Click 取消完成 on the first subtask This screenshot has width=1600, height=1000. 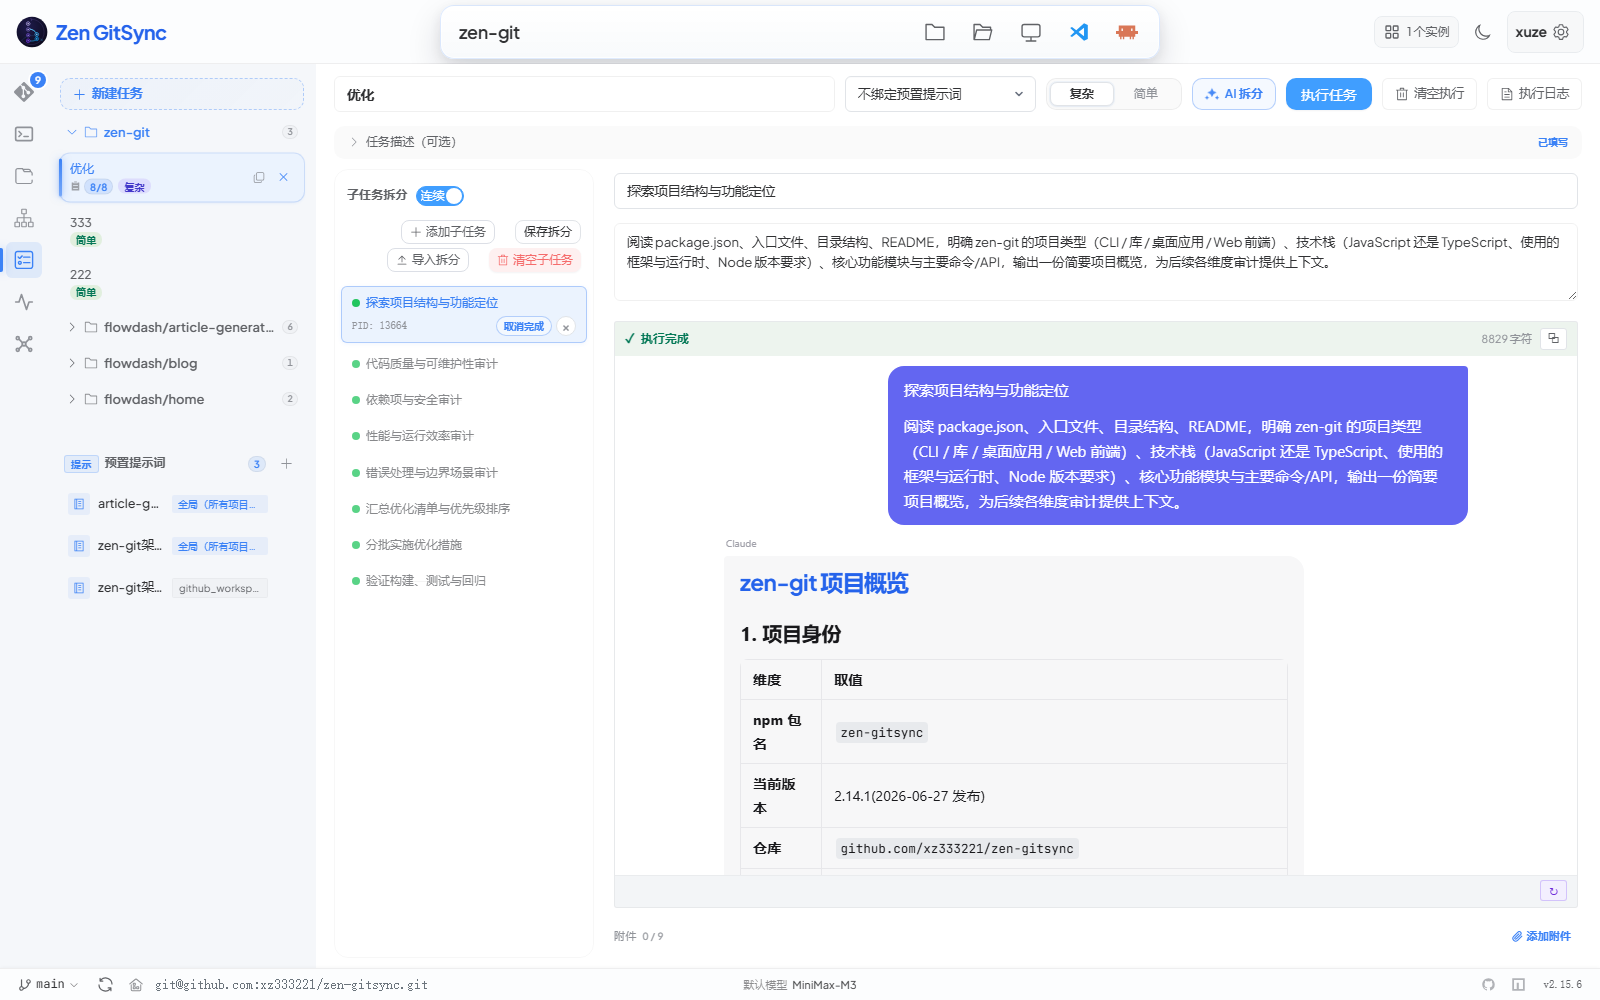pos(524,327)
